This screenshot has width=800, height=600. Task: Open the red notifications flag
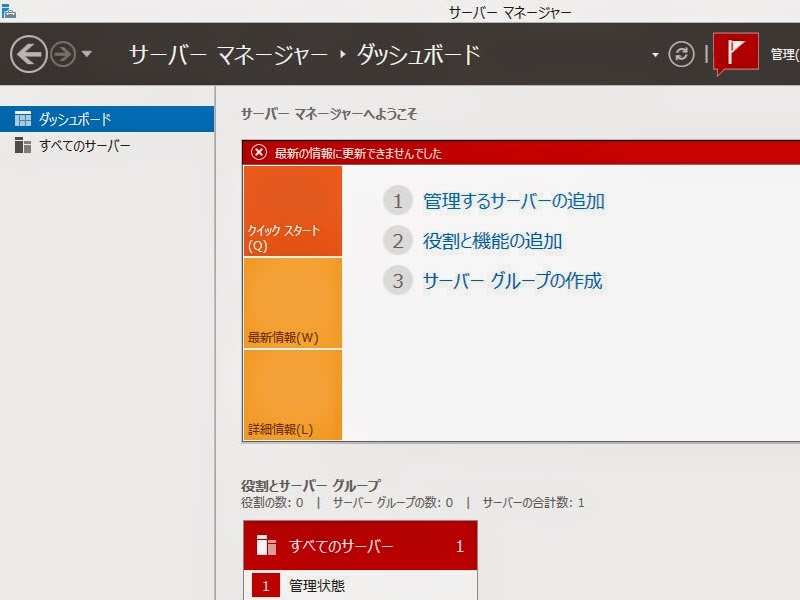[x=735, y=53]
